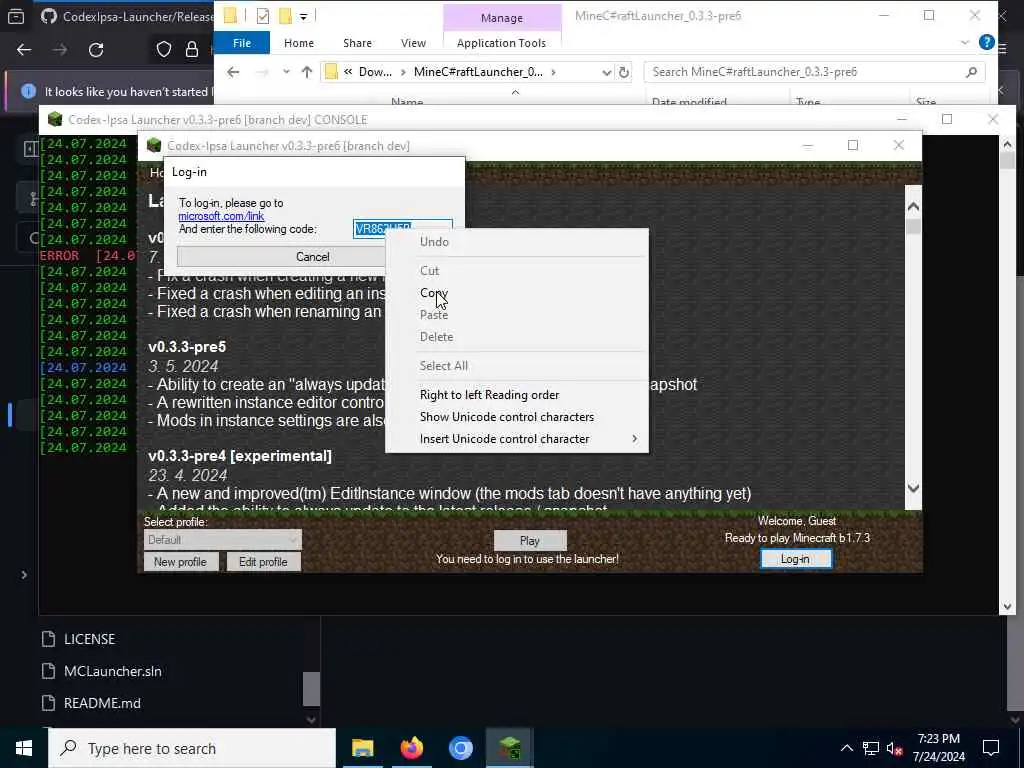Image resolution: width=1024 pixels, height=768 pixels.
Task: Select Copy in the context menu
Action: [434, 293]
